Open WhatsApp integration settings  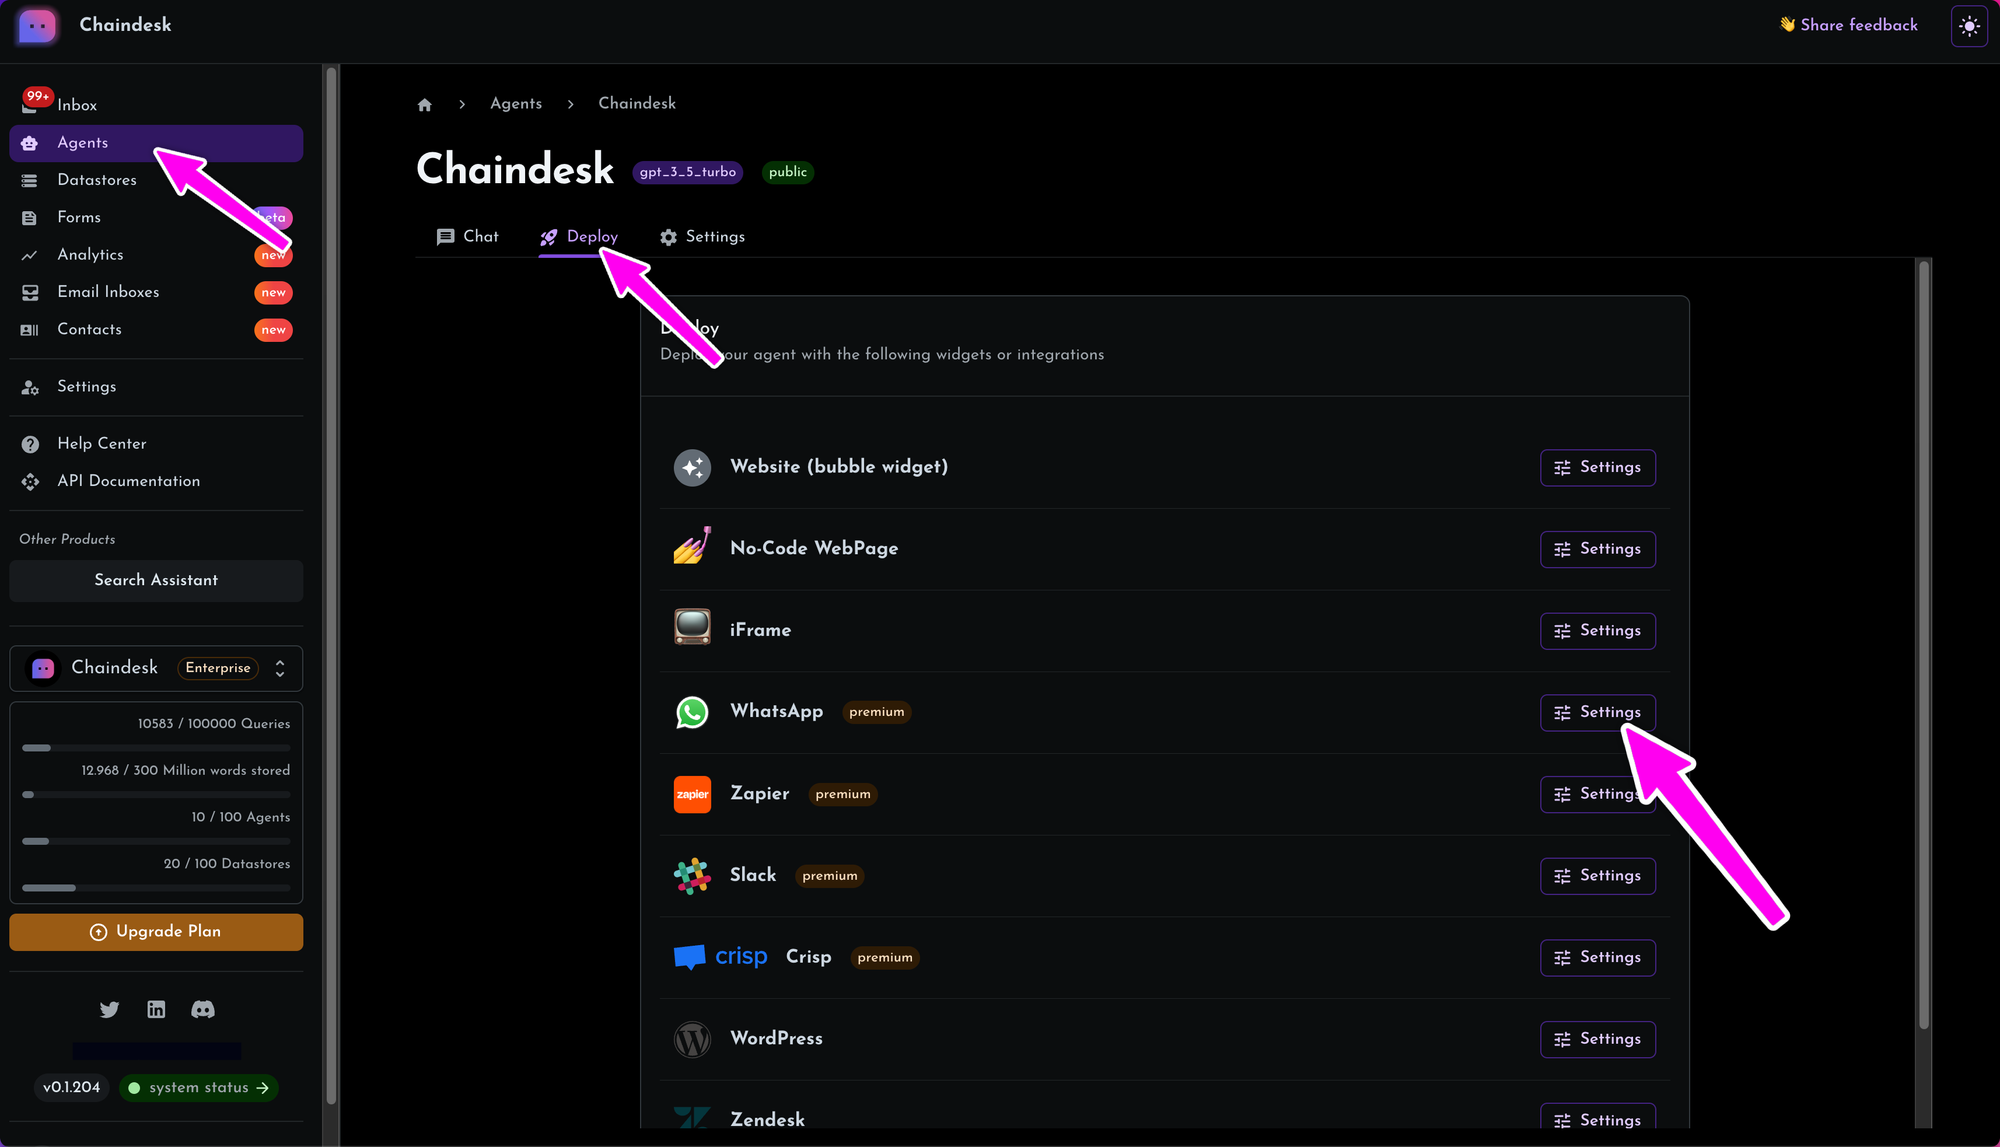[x=1596, y=712]
